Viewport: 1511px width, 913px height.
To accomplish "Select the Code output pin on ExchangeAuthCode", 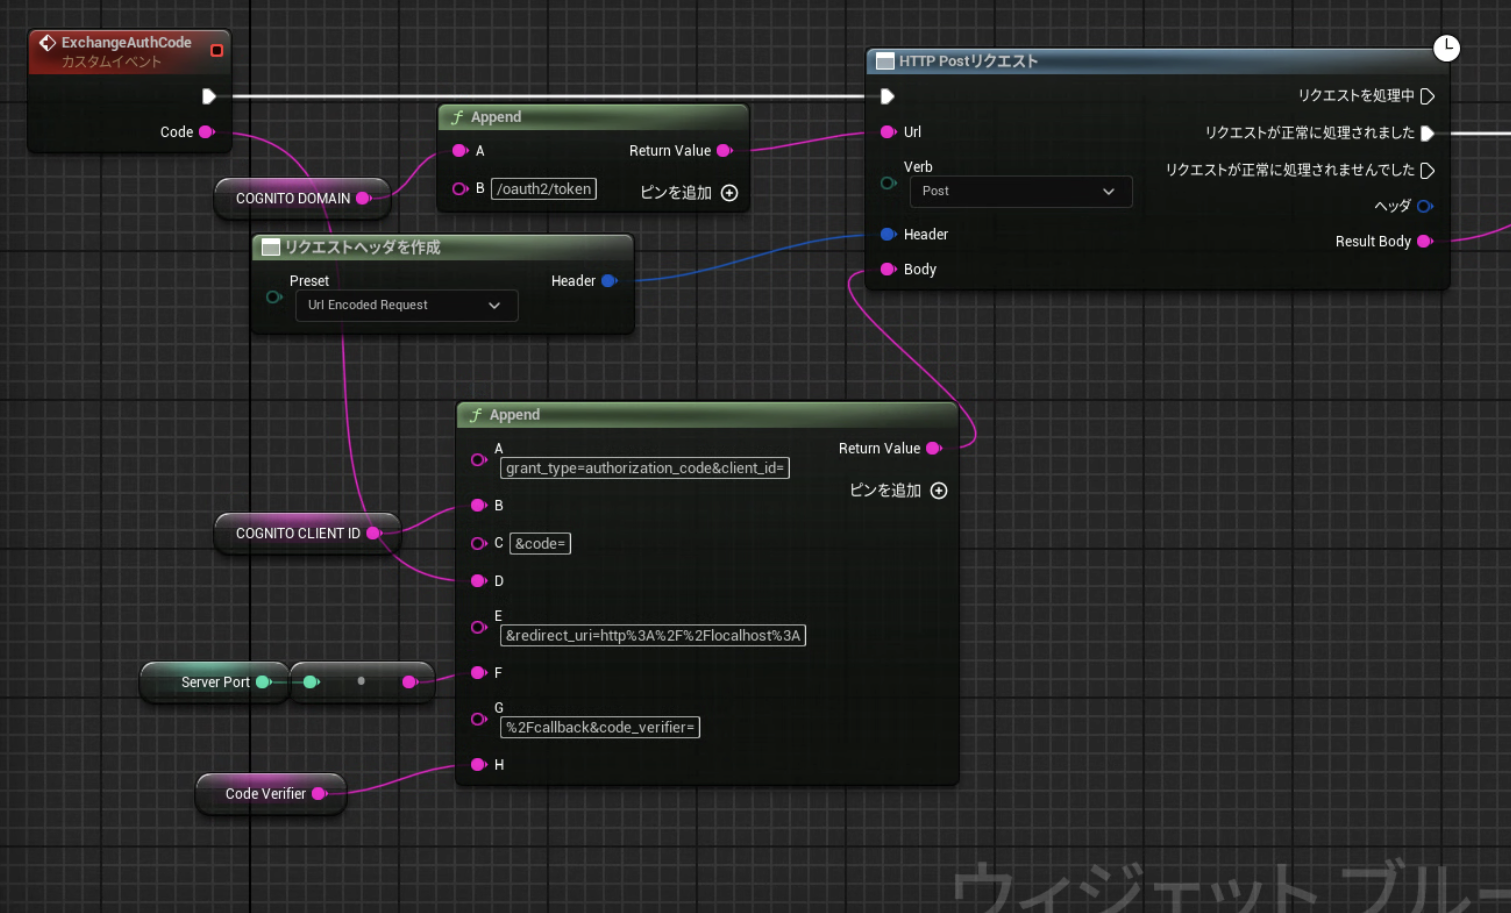I will tap(207, 132).
